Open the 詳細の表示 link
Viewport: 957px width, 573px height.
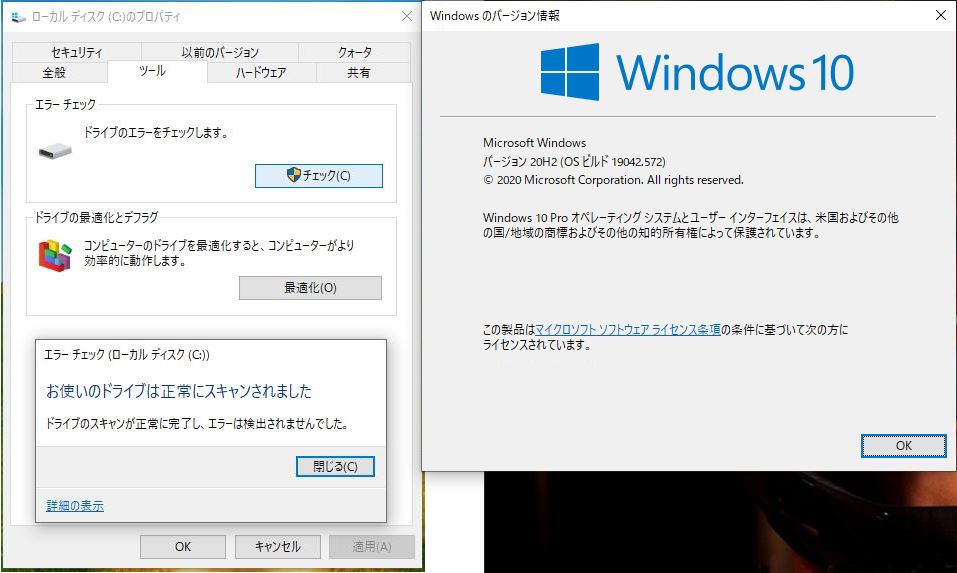click(x=75, y=505)
